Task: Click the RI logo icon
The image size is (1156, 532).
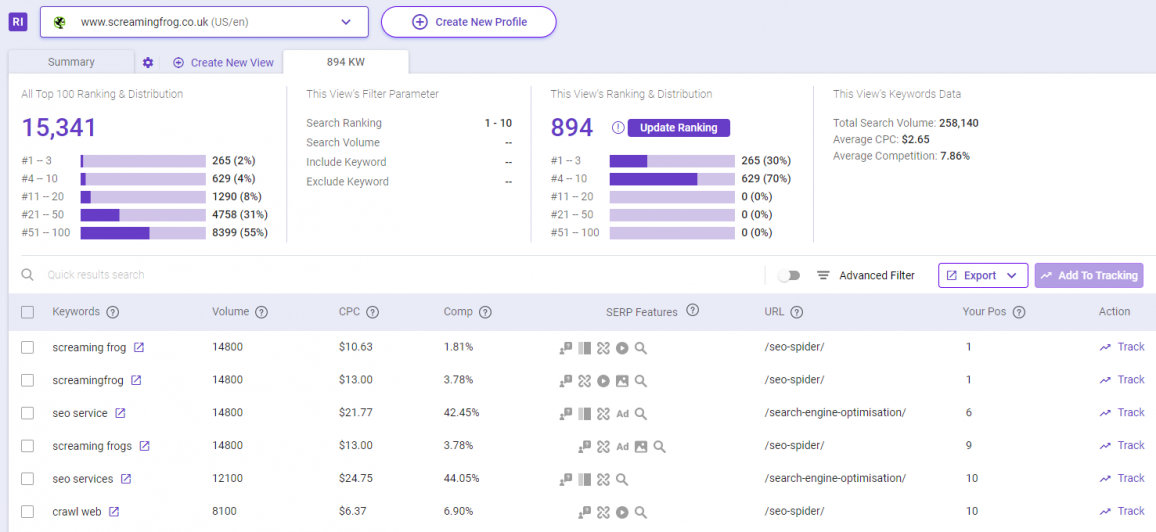Action: click(x=18, y=22)
